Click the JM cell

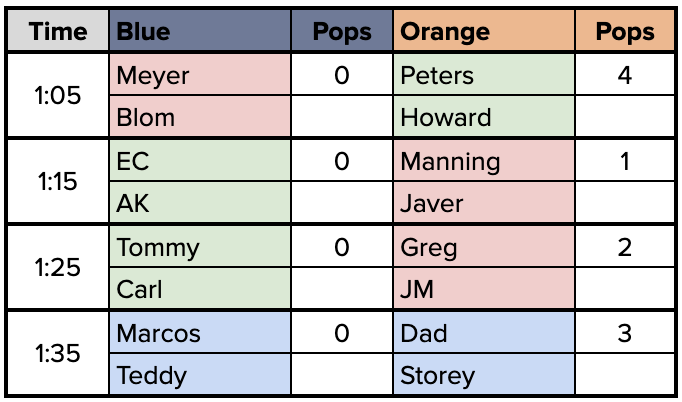coord(484,288)
